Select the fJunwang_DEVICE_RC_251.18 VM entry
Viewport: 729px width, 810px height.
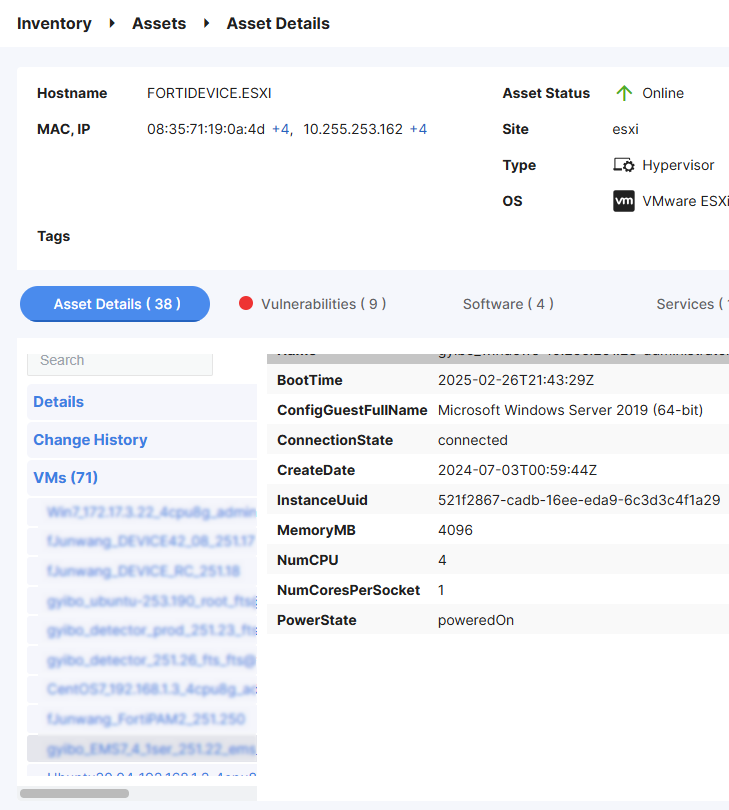click(x=142, y=571)
